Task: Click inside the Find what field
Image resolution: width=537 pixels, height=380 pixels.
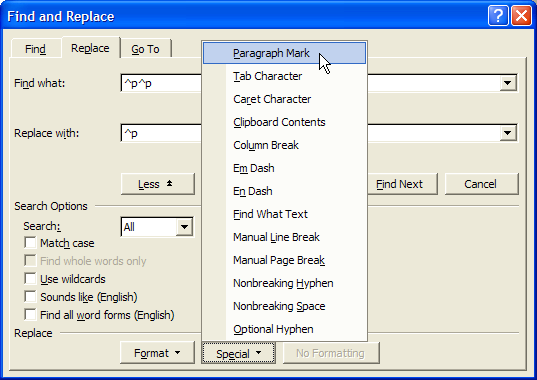Action: tap(161, 83)
